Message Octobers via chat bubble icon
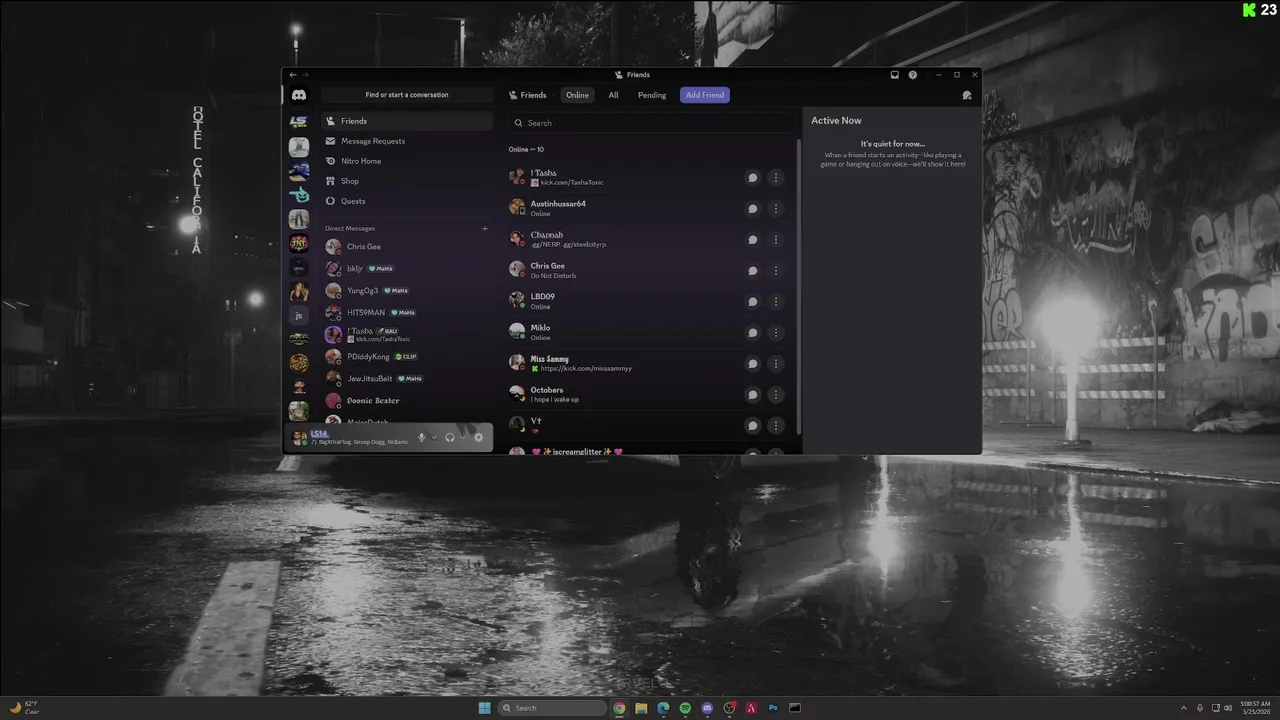Screen dimensions: 1280x720 click(x=753, y=395)
